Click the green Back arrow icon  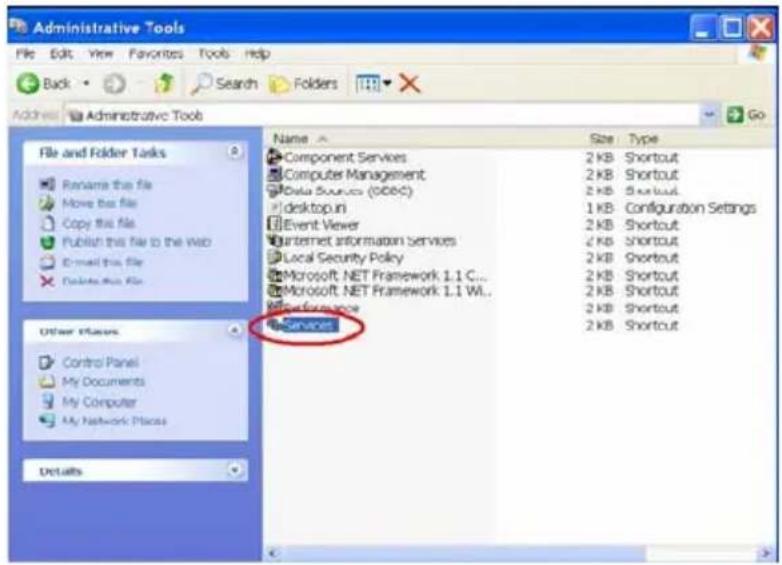27,83
